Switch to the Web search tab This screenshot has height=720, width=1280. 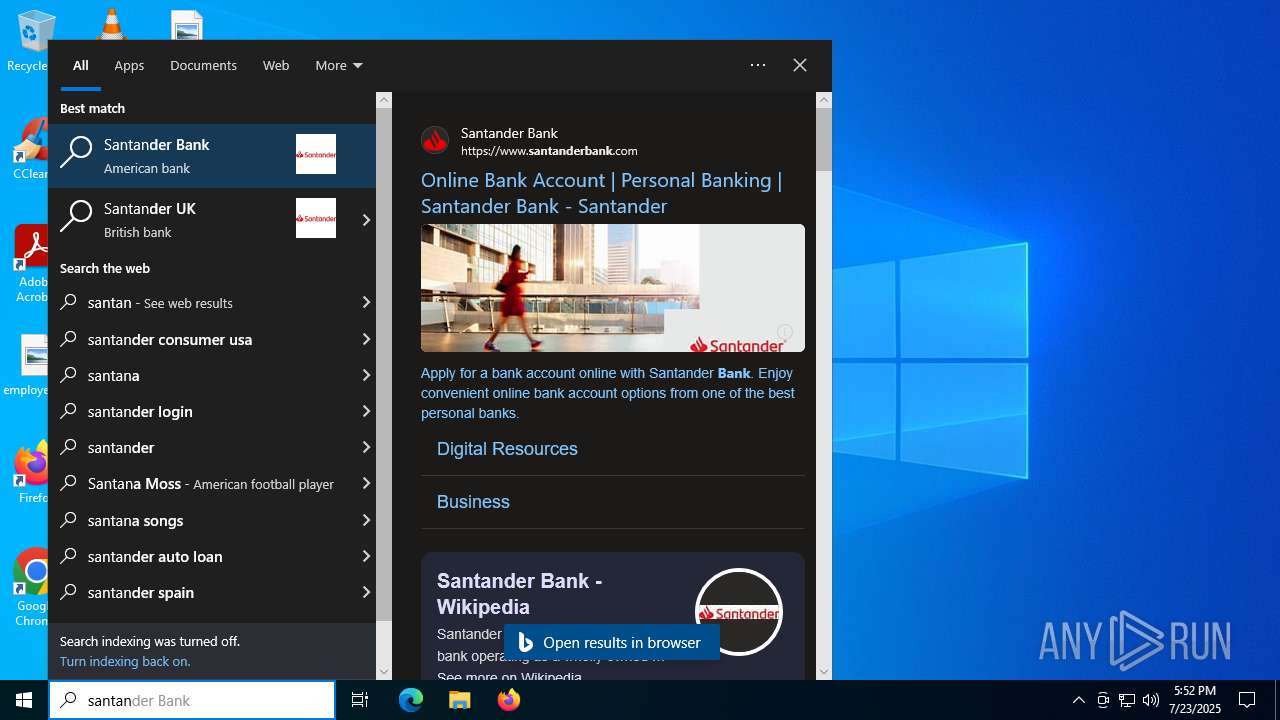[x=276, y=65]
